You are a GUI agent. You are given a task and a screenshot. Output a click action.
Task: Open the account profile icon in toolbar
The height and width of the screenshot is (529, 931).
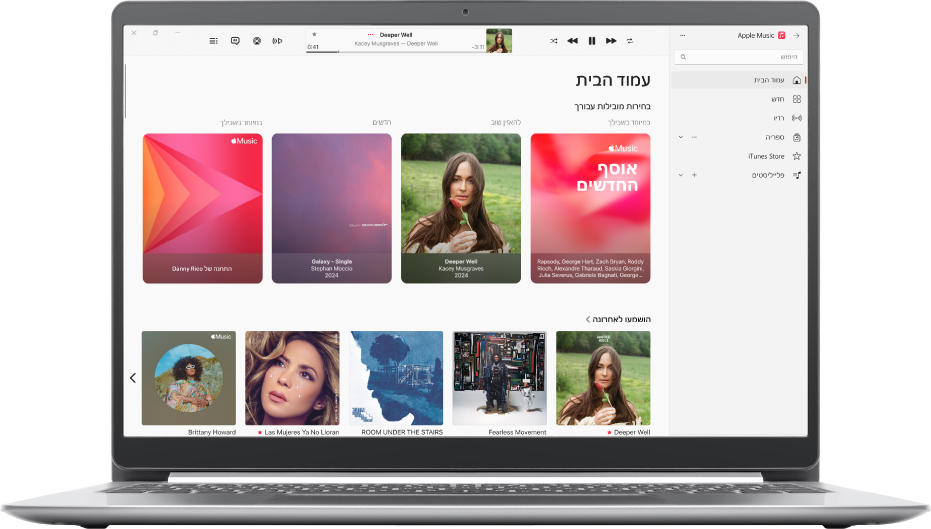pyautogui.click(x=256, y=41)
